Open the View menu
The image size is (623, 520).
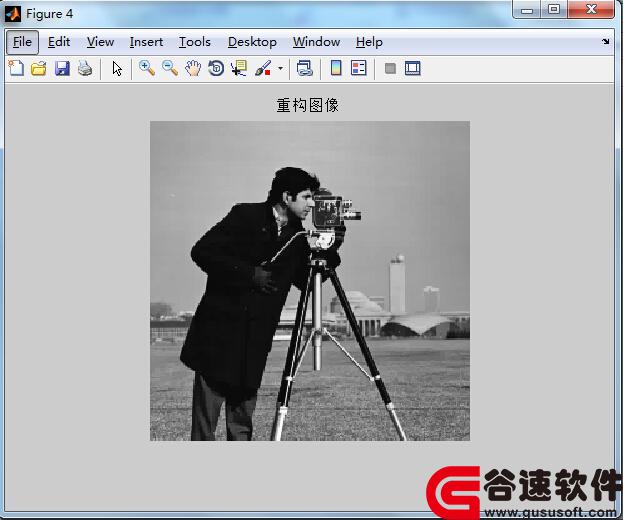click(101, 42)
